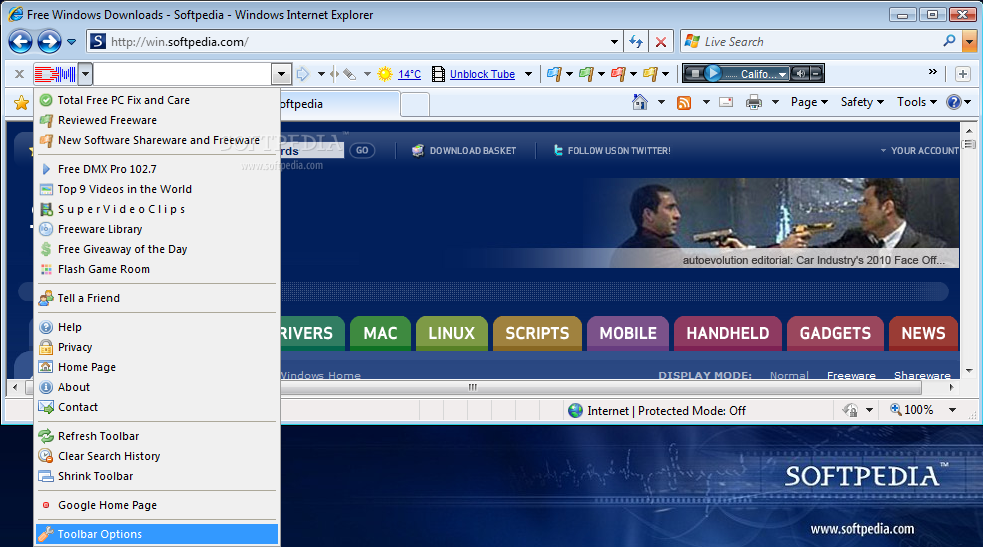
Task: Go back with the browser Back arrow
Action: pyautogui.click(x=20, y=42)
